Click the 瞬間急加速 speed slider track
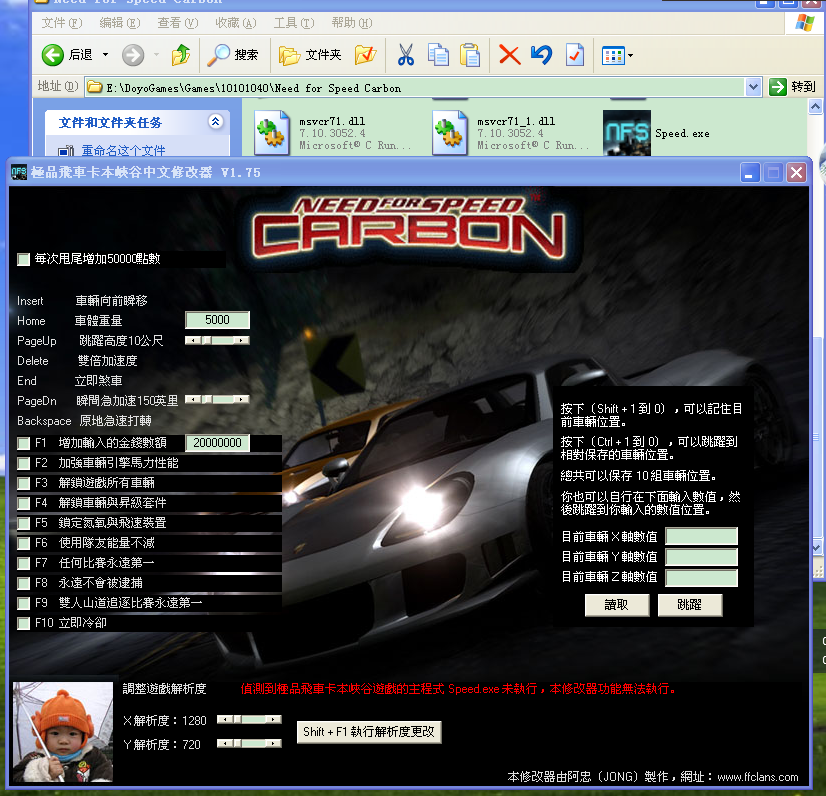Screen dimensions: 826x796 [217, 399]
